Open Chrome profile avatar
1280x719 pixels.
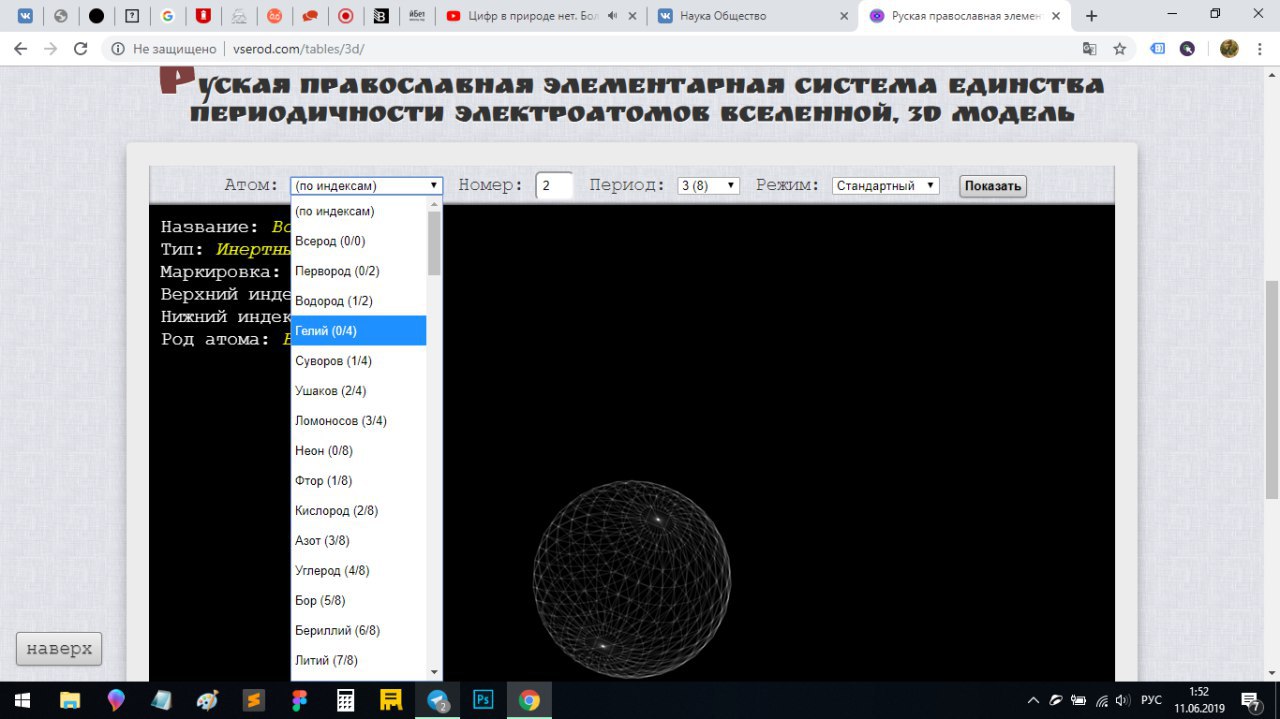pos(1229,48)
